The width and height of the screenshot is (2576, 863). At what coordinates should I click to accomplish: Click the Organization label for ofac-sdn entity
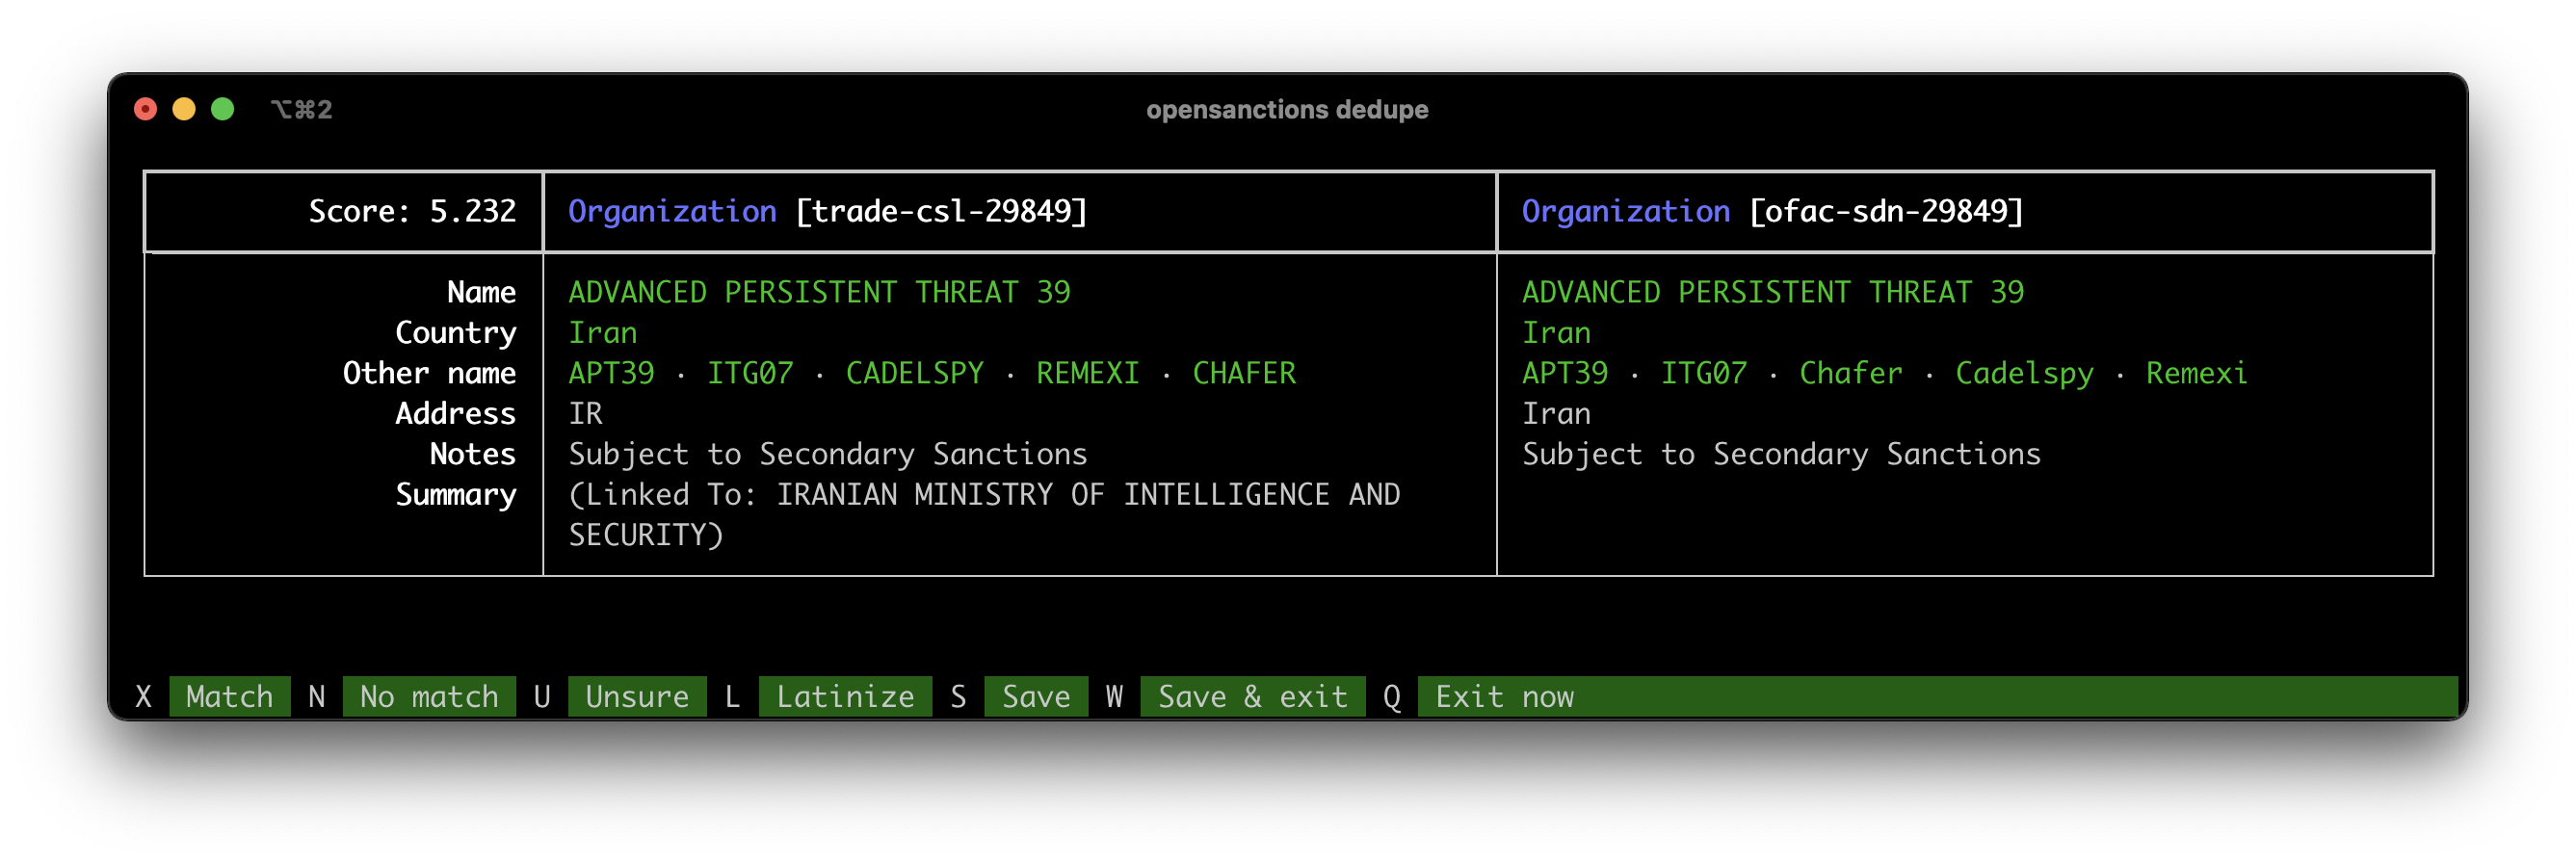(1626, 211)
